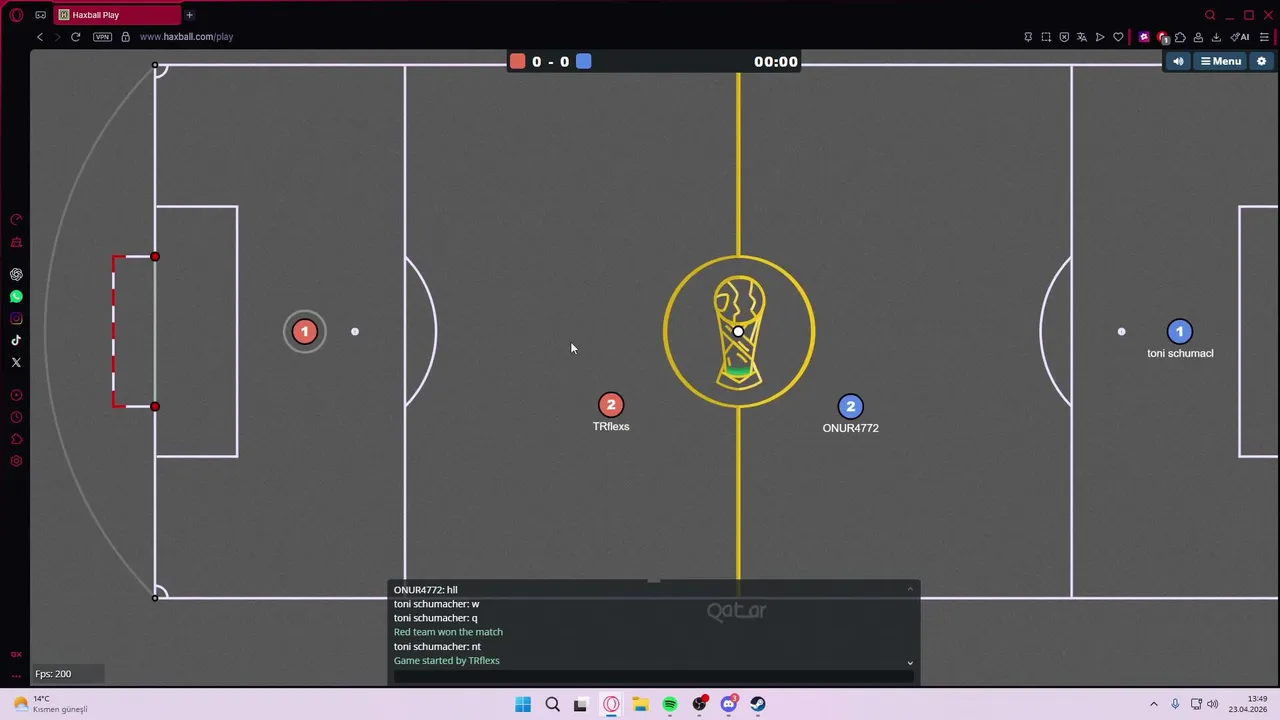
Task: Open ChatGPT icon in Opera sidebar
Action: [x=16, y=274]
